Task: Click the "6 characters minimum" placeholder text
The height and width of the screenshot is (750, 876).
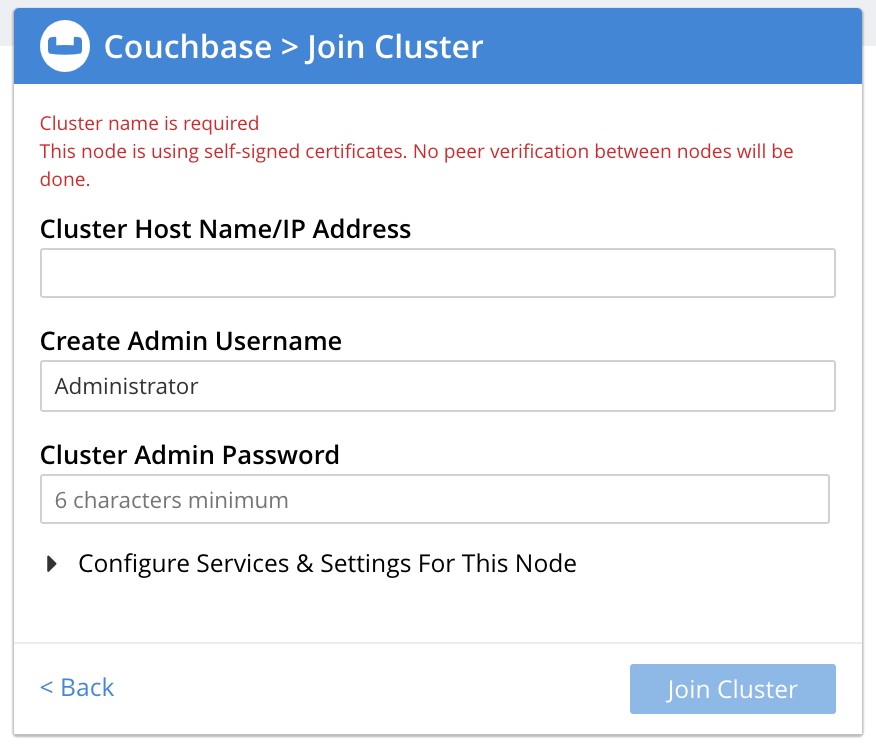Action: point(171,499)
